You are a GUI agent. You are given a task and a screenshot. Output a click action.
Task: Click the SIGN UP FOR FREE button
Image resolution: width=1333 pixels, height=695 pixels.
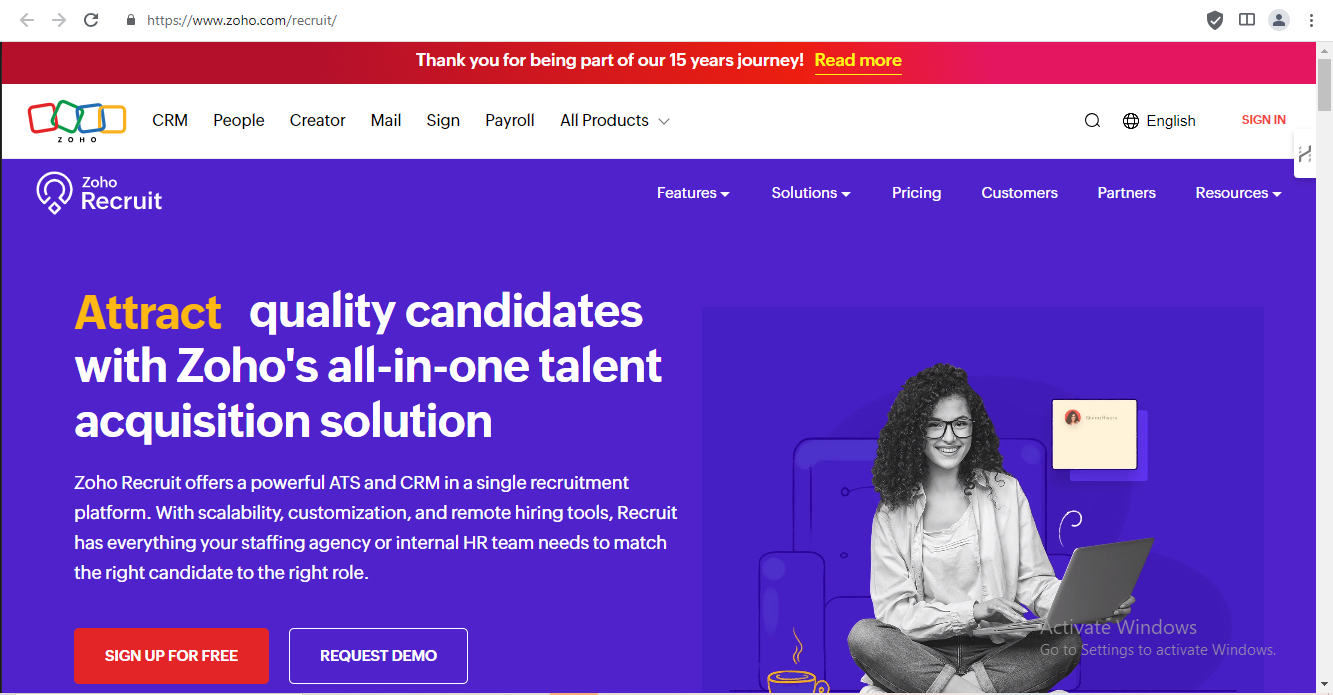click(171, 656)
